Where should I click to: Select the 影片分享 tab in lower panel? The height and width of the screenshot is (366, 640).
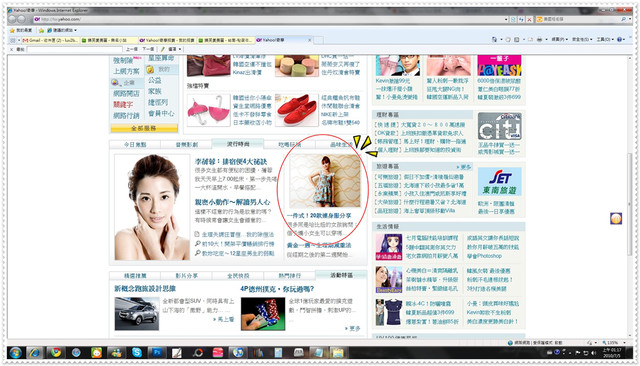[x=187, y=276]
